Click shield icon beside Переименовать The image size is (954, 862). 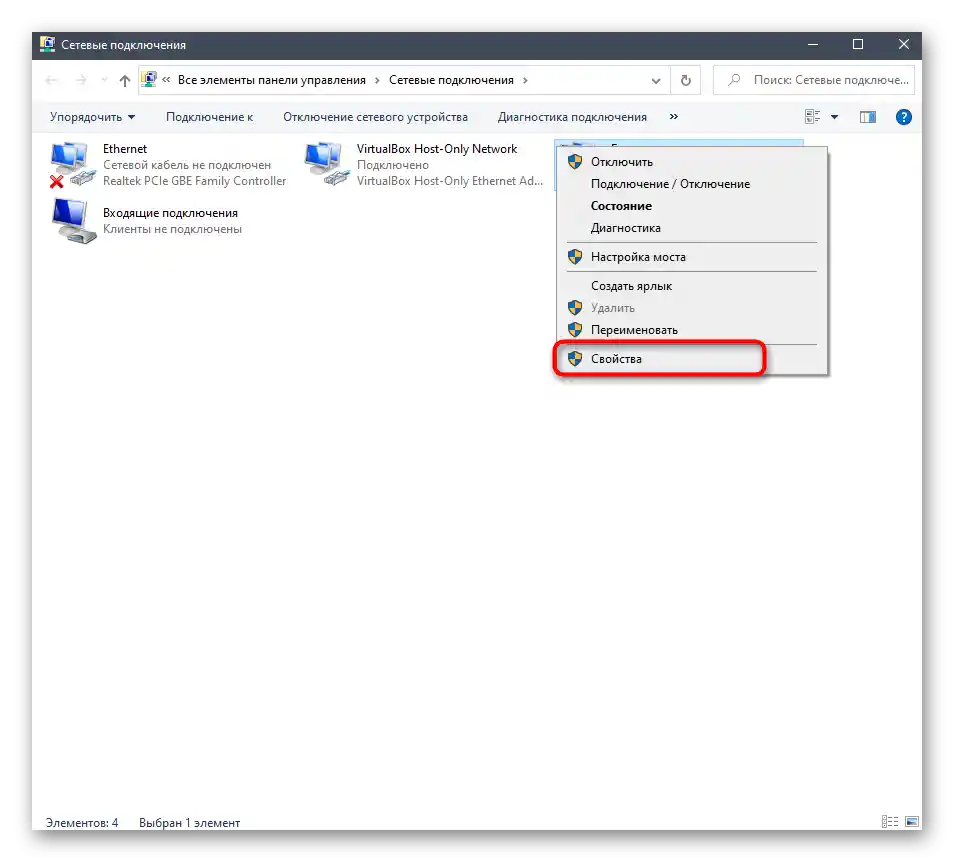point(575,330)
